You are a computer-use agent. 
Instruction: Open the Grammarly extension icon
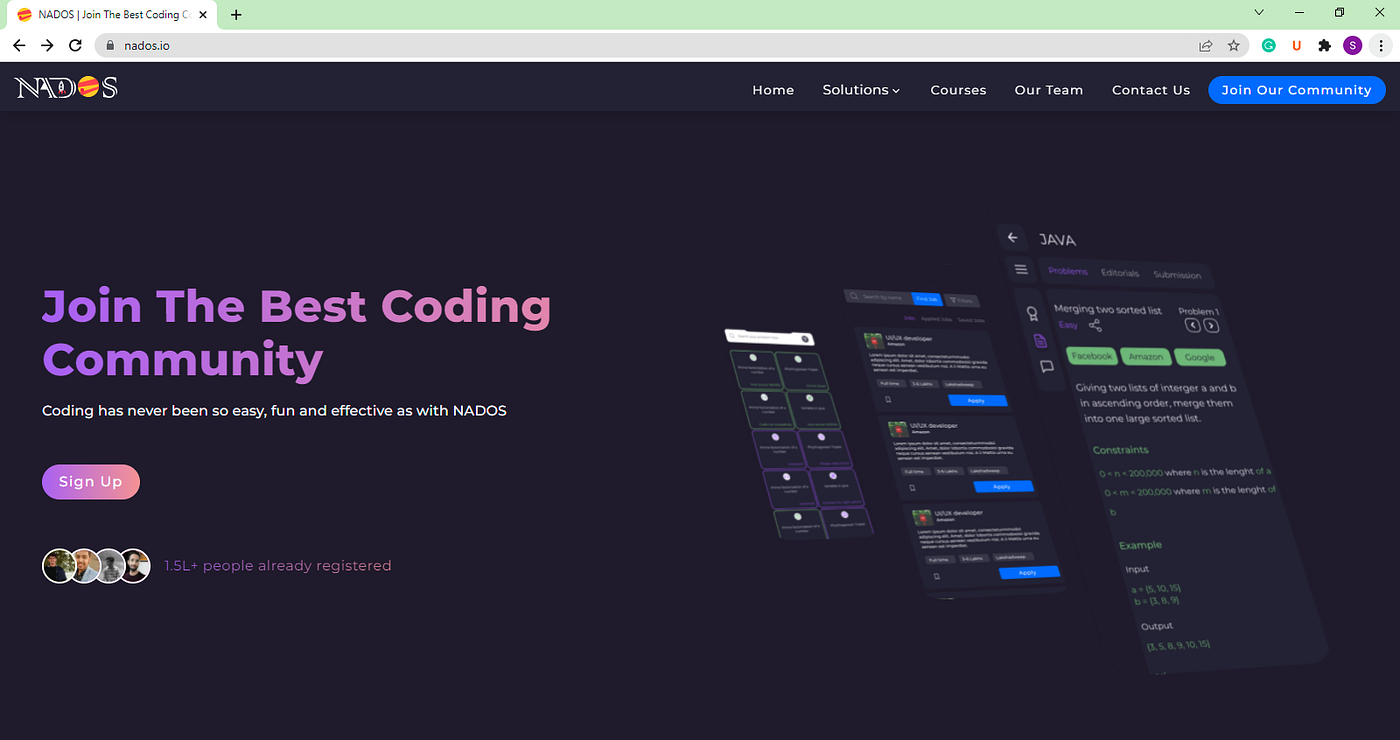tap(1268, 45)
